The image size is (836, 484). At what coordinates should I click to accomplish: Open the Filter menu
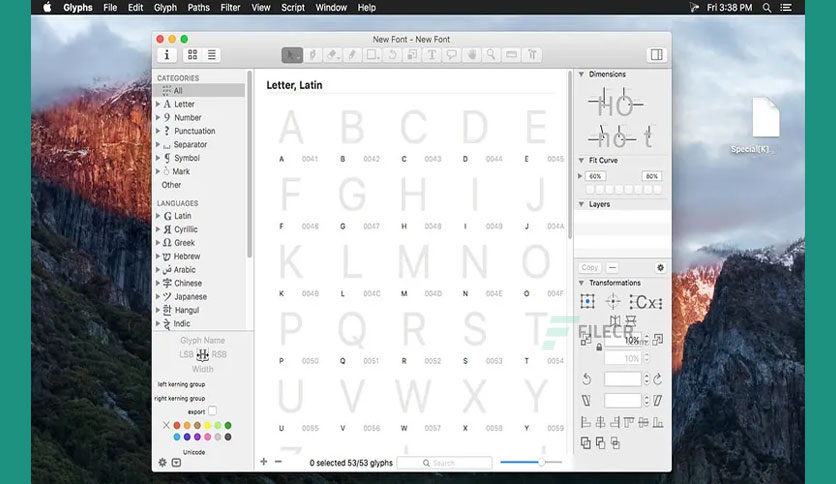pyautogui.click(x=230, y=7)
